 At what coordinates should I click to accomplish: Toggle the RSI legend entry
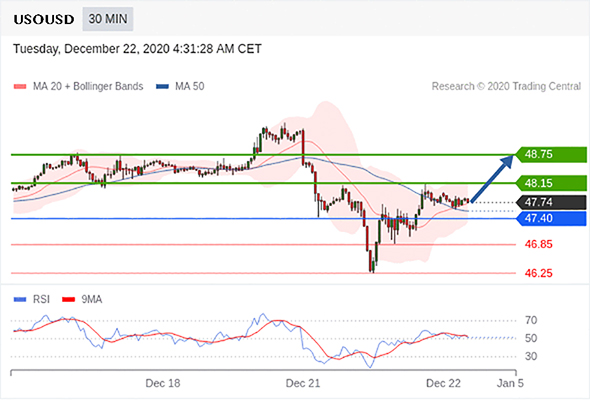(x=32, y=300)
